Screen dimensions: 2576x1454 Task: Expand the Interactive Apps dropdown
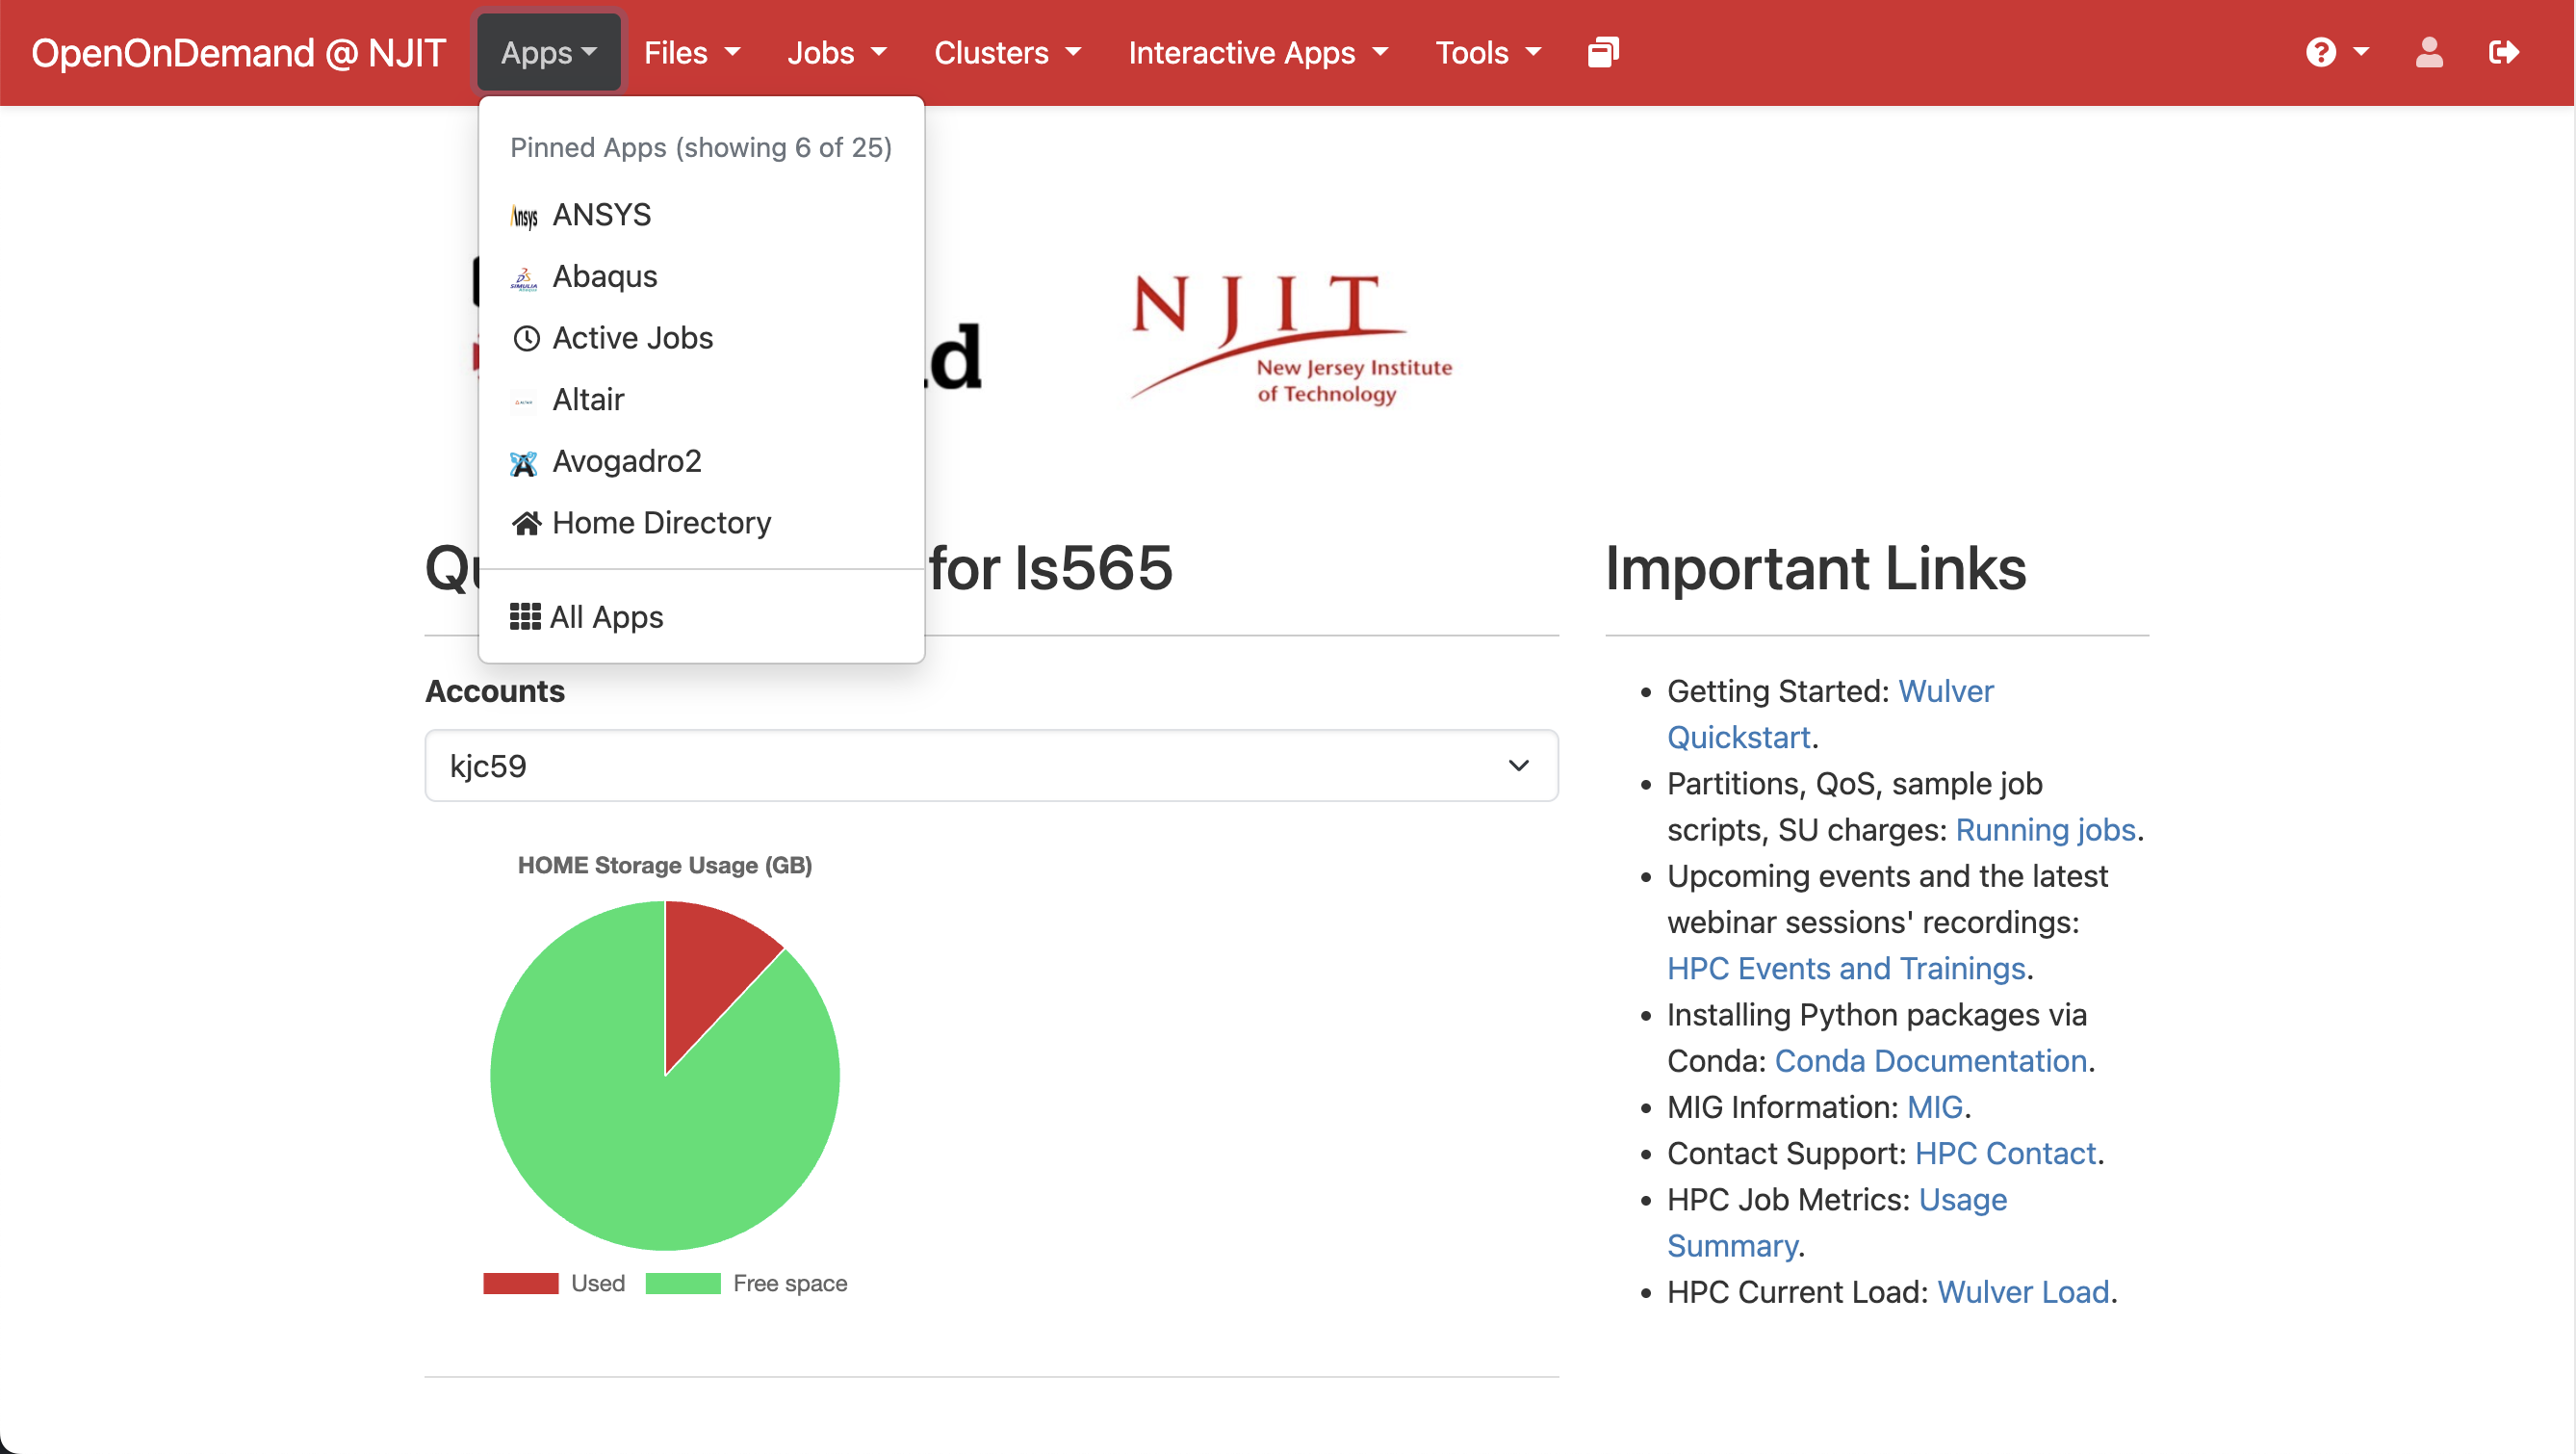[1258, 53]
